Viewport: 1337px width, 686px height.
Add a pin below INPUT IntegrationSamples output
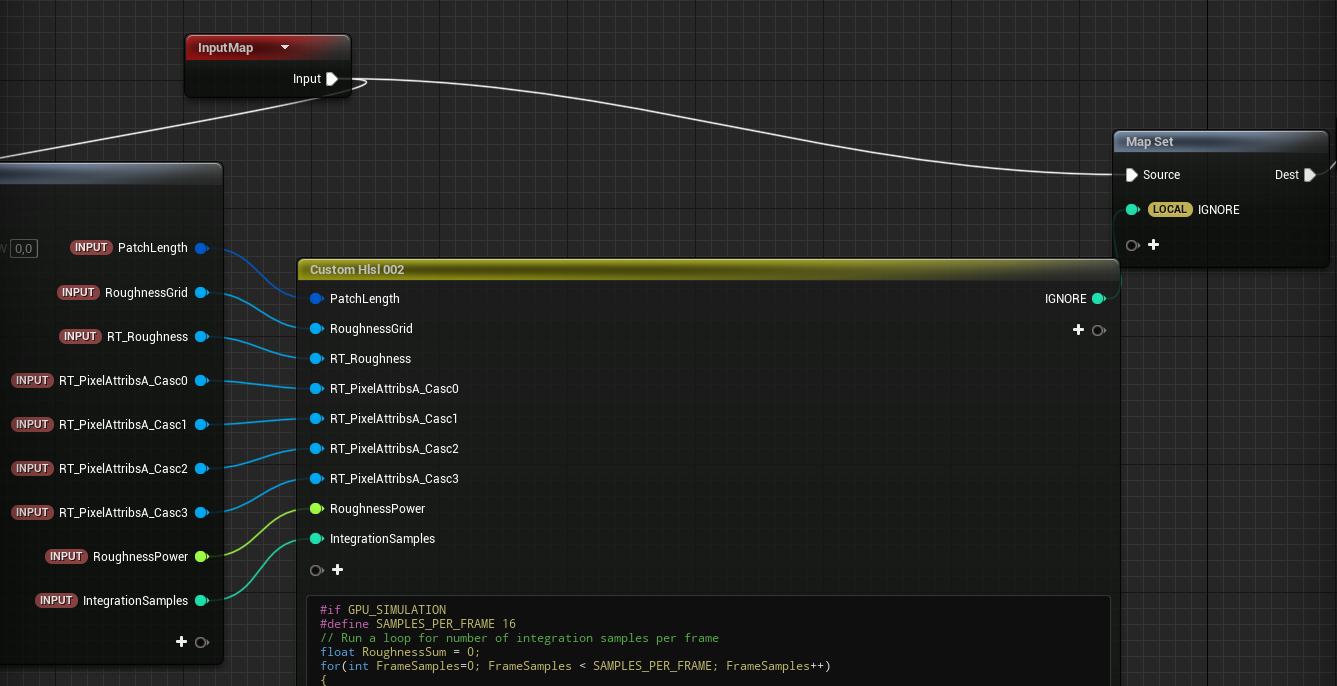pos(181,642)
